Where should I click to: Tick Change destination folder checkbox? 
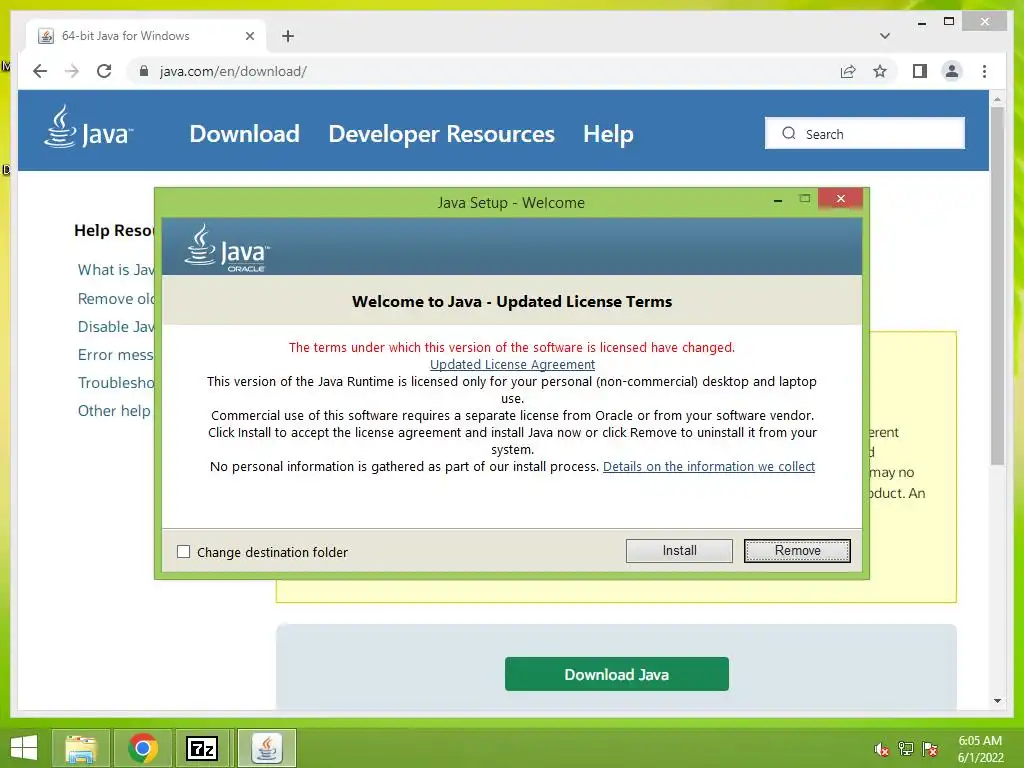(184, 552)
